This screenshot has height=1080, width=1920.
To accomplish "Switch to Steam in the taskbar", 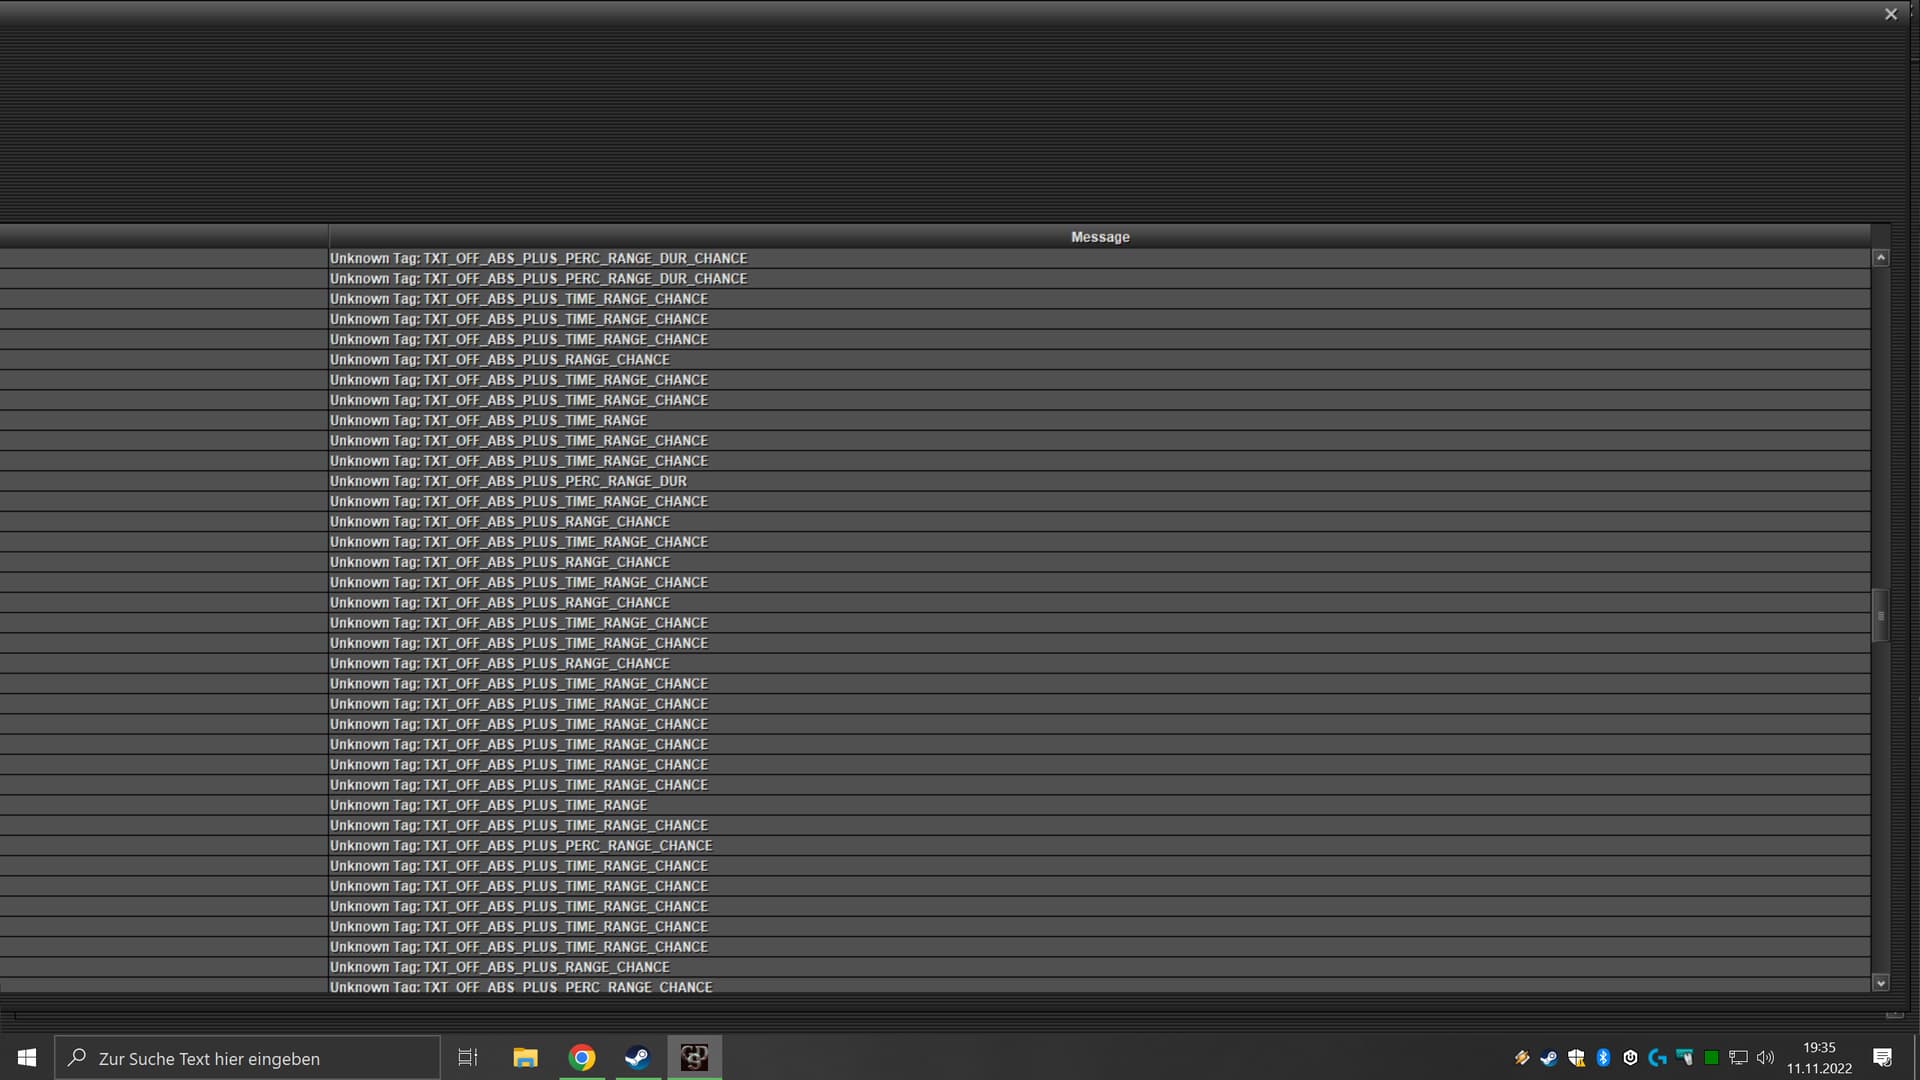I will (x=638, y=1057).
